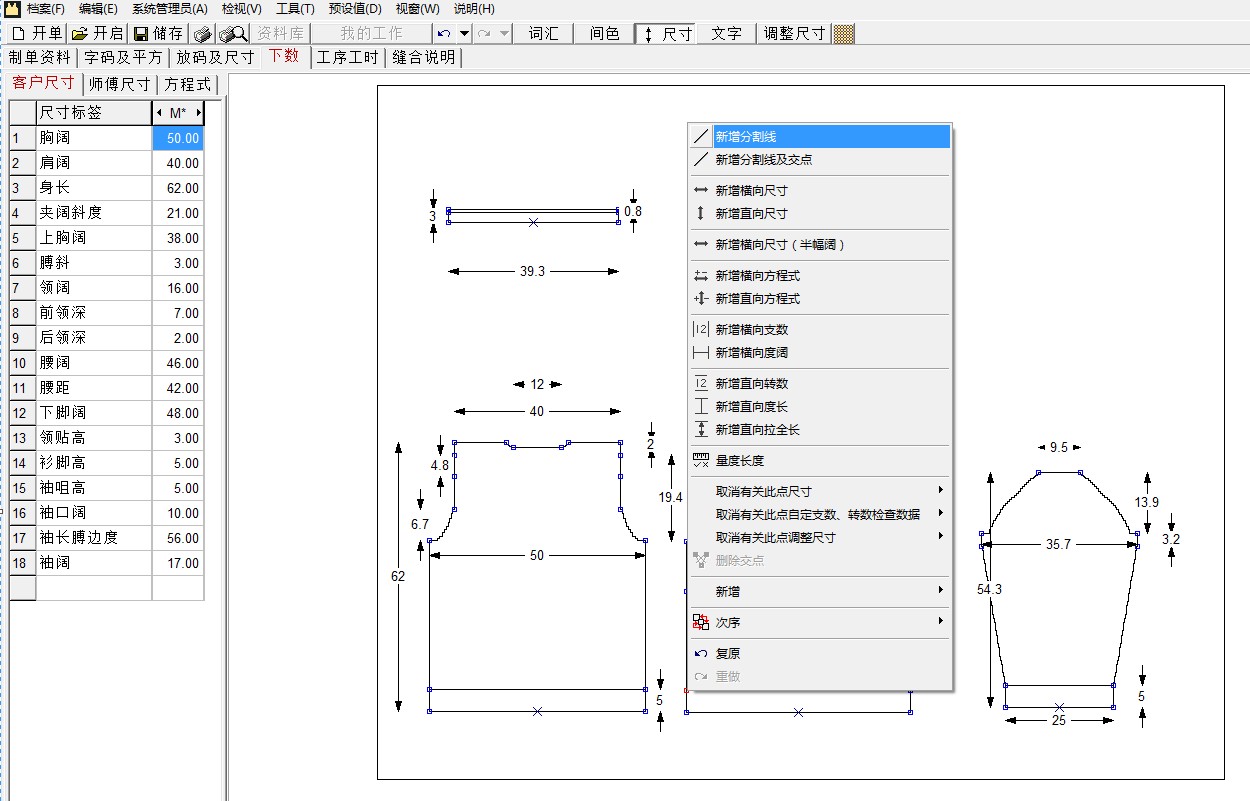Switch to the 缝合说明 tab
The image size is (1250, 801).
[x=424, y=57]
